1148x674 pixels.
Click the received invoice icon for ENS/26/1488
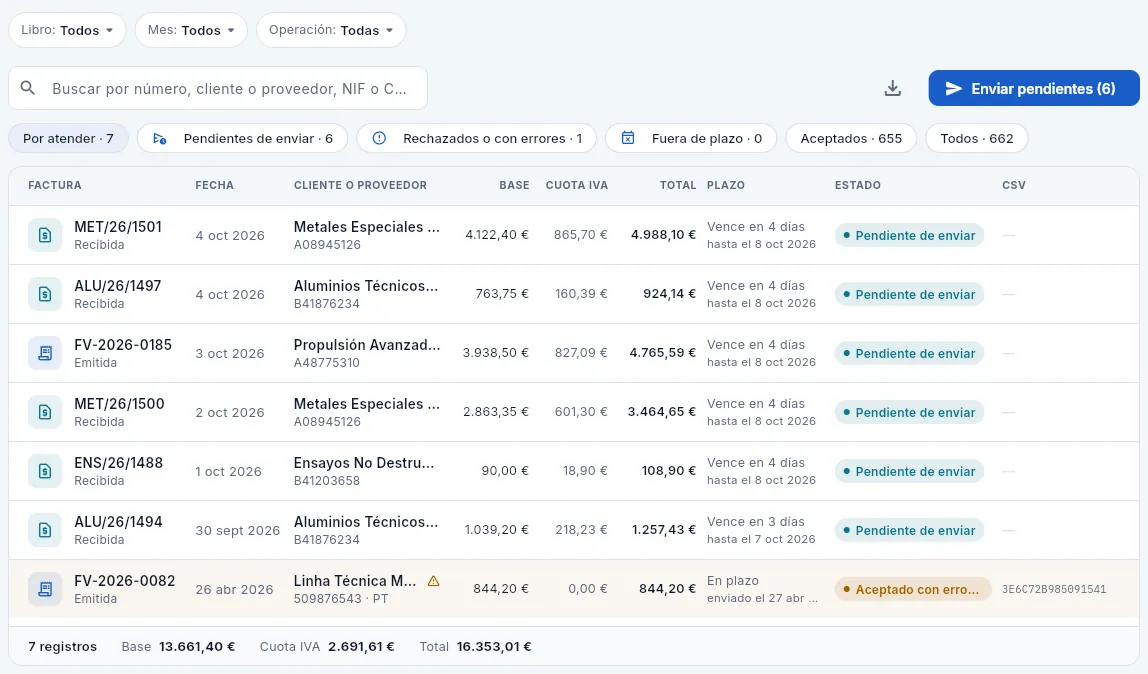45,471
